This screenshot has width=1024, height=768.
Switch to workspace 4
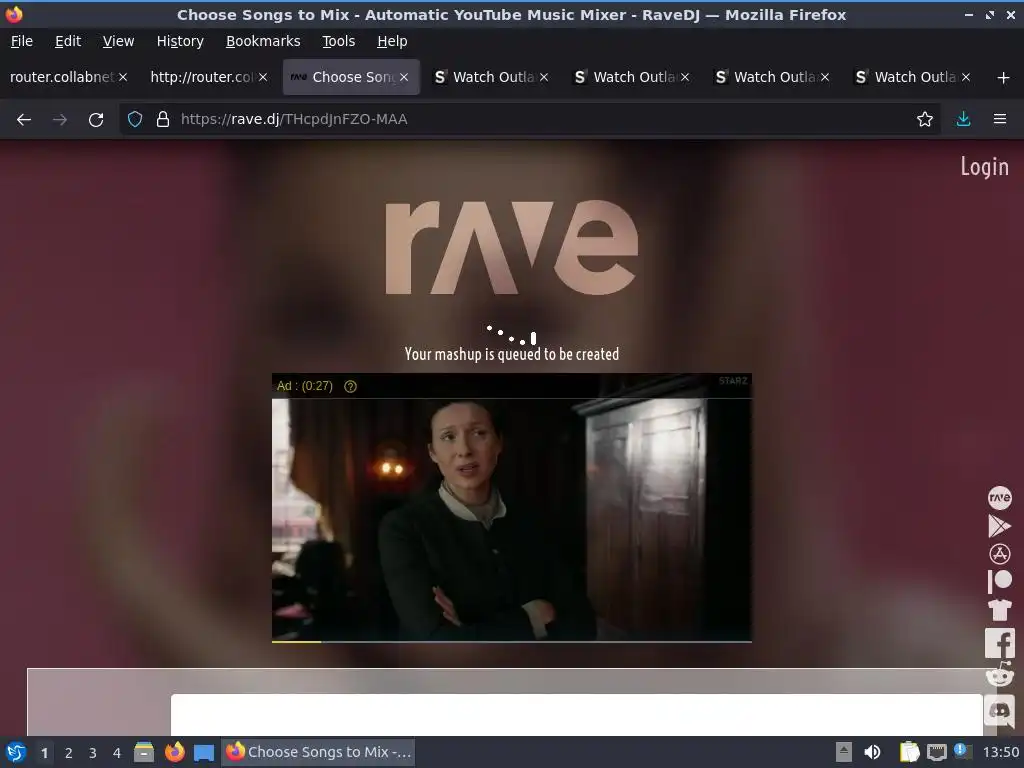point(116,753)
